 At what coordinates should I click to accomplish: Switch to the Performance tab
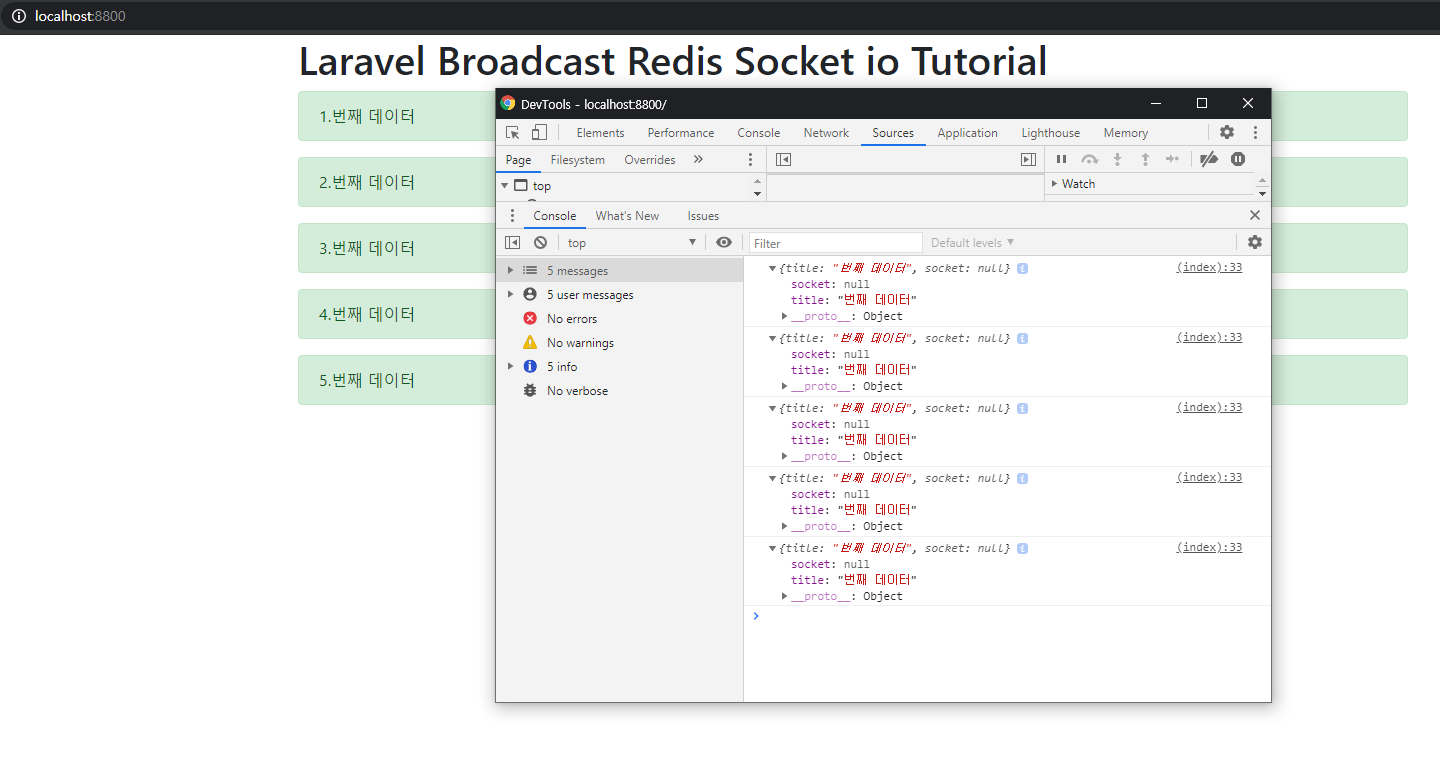click(681, 132)
